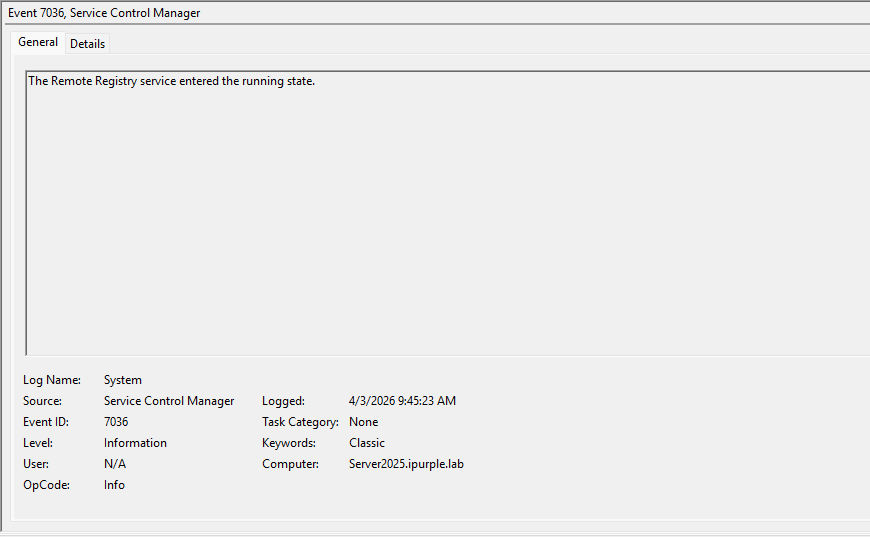Select the Logged timestamp 4/3/2026 9:45:23 AM
The width and height of the screenshot is (870, 537).
tap(402, 401)
